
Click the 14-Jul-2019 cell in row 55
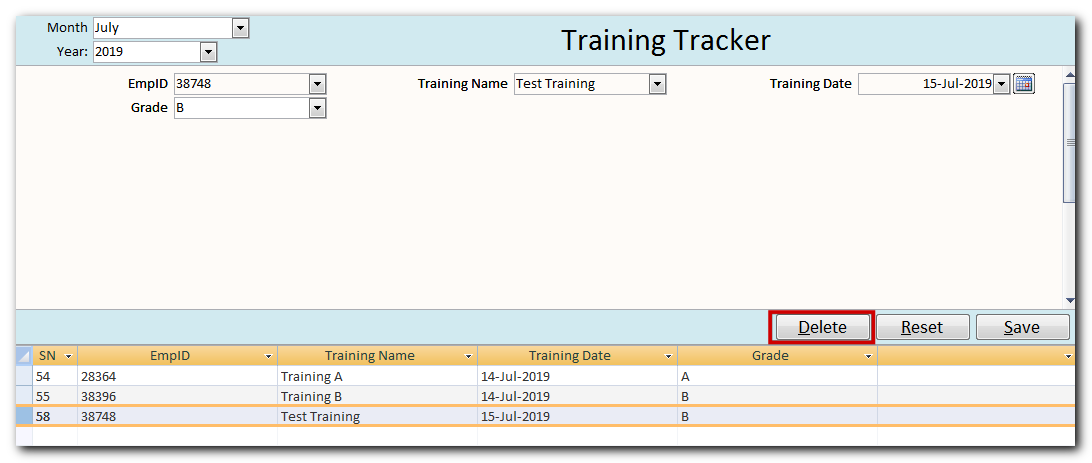pos(577,397)
